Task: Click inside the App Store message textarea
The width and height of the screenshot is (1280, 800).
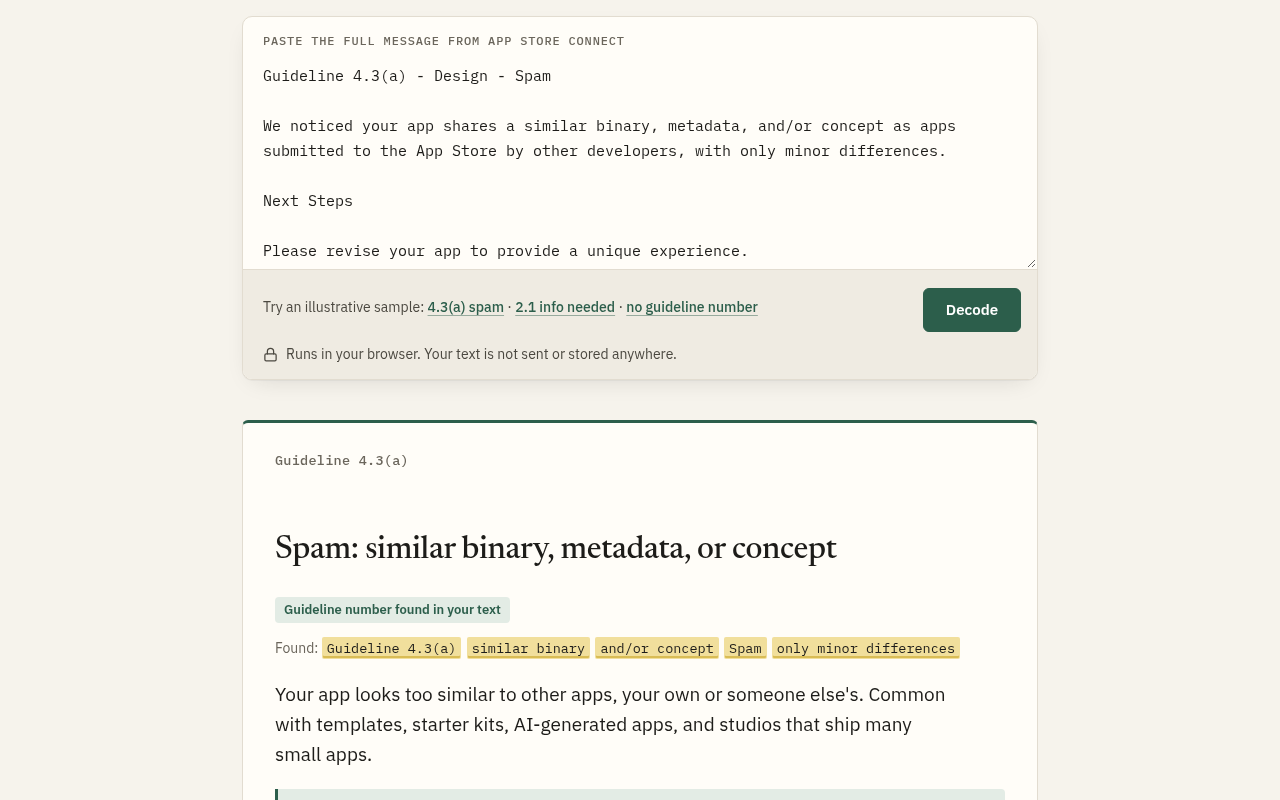Action: [640, 162]
